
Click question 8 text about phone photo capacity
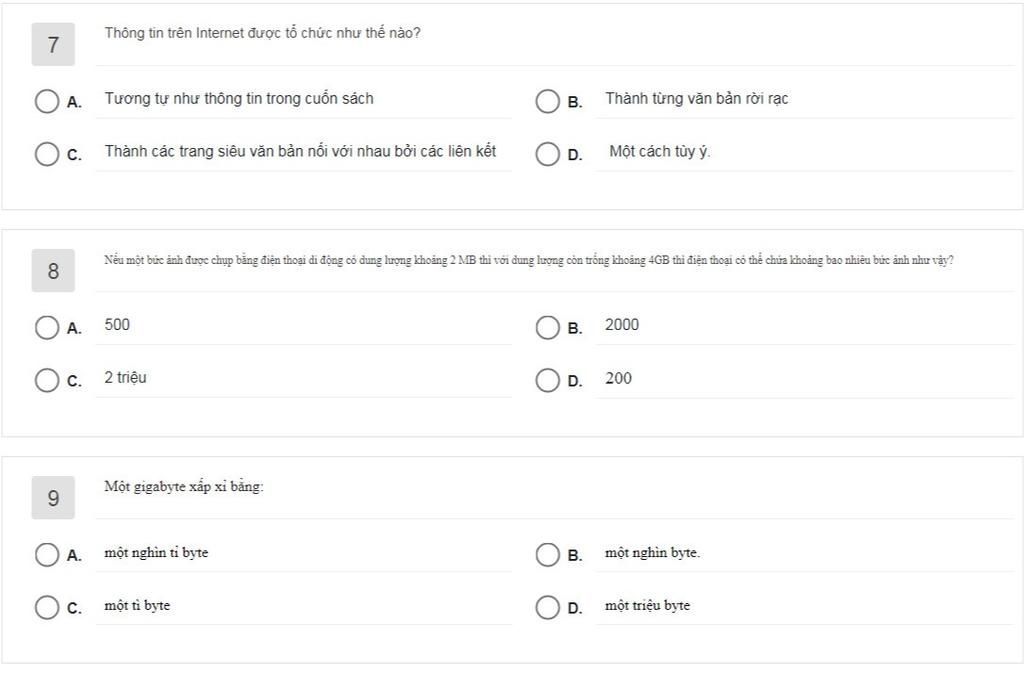[528, 260]
